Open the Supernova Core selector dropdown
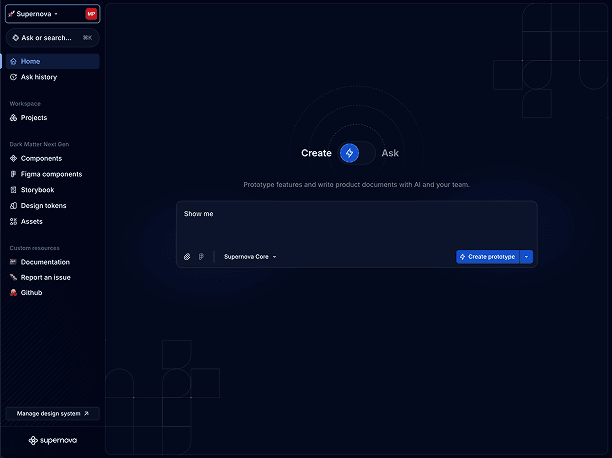 [250, 257]
